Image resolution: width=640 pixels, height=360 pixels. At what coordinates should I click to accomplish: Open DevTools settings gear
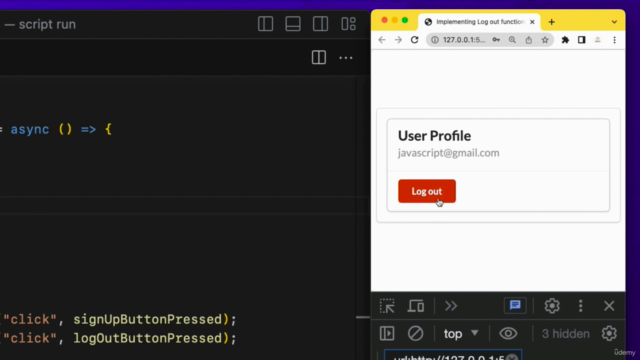[x=552, y=306]
